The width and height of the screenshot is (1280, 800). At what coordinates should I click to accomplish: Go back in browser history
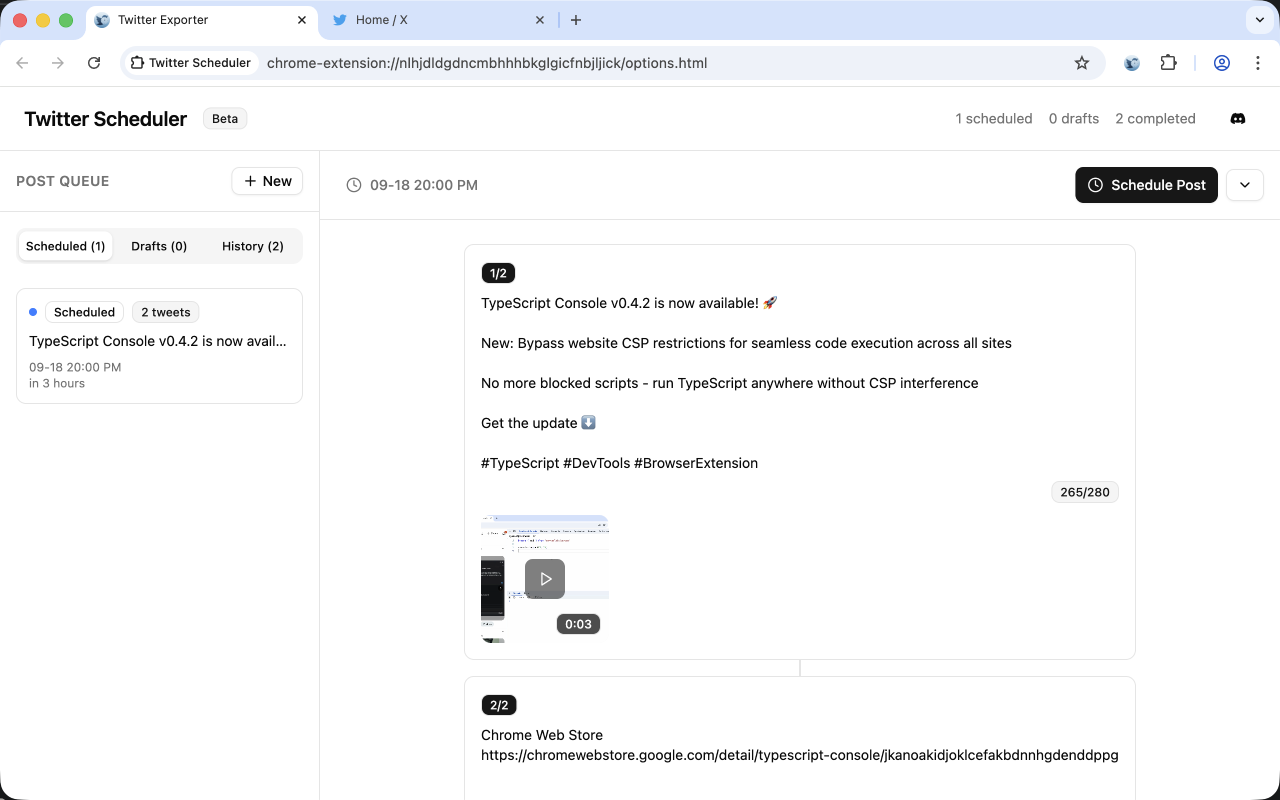coord(23,63)
